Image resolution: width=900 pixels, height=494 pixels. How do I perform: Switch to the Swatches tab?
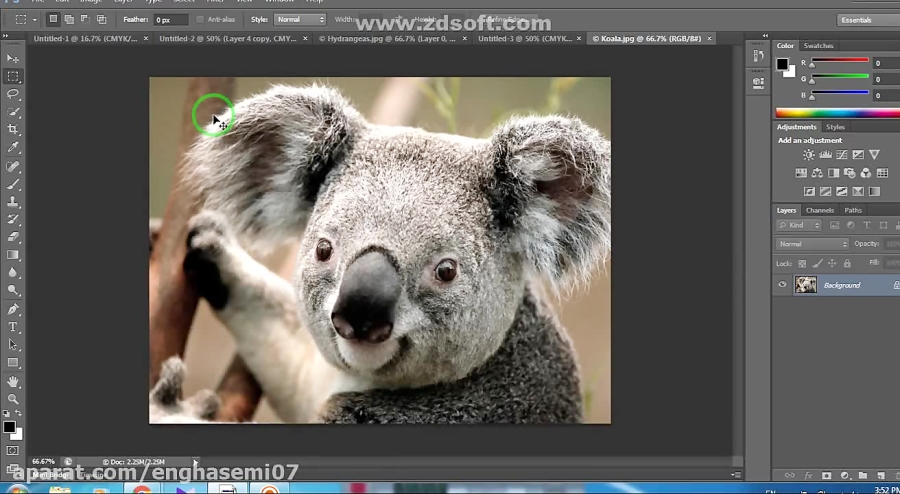818,46
